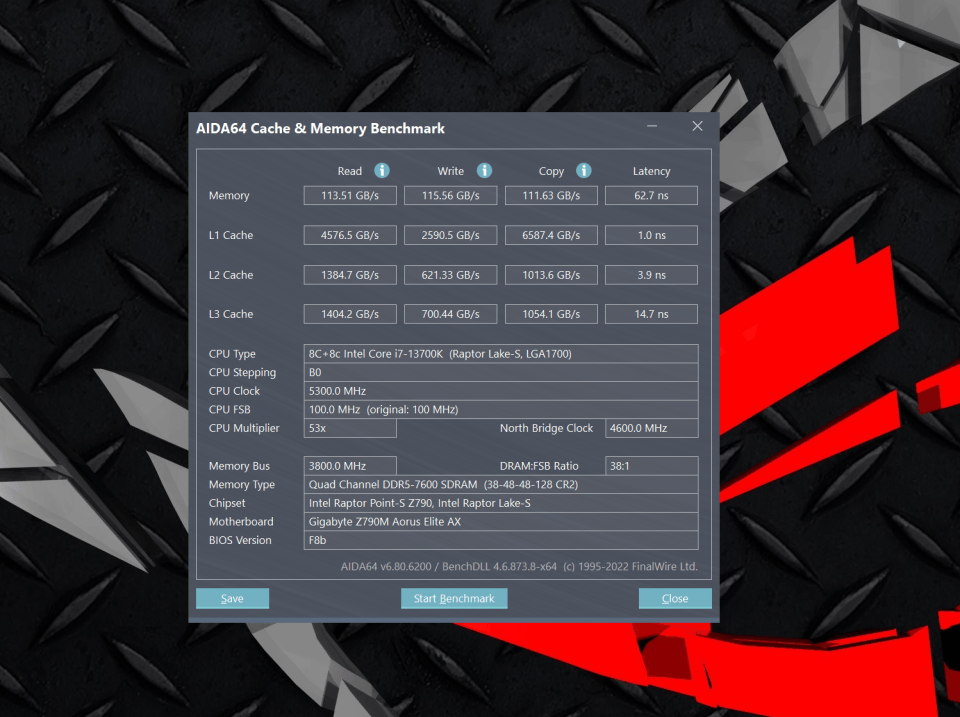The height and width of the screenshot is (717, 960).
Task: Click the CPU Type field with i7-13700K
Action: 501,354
